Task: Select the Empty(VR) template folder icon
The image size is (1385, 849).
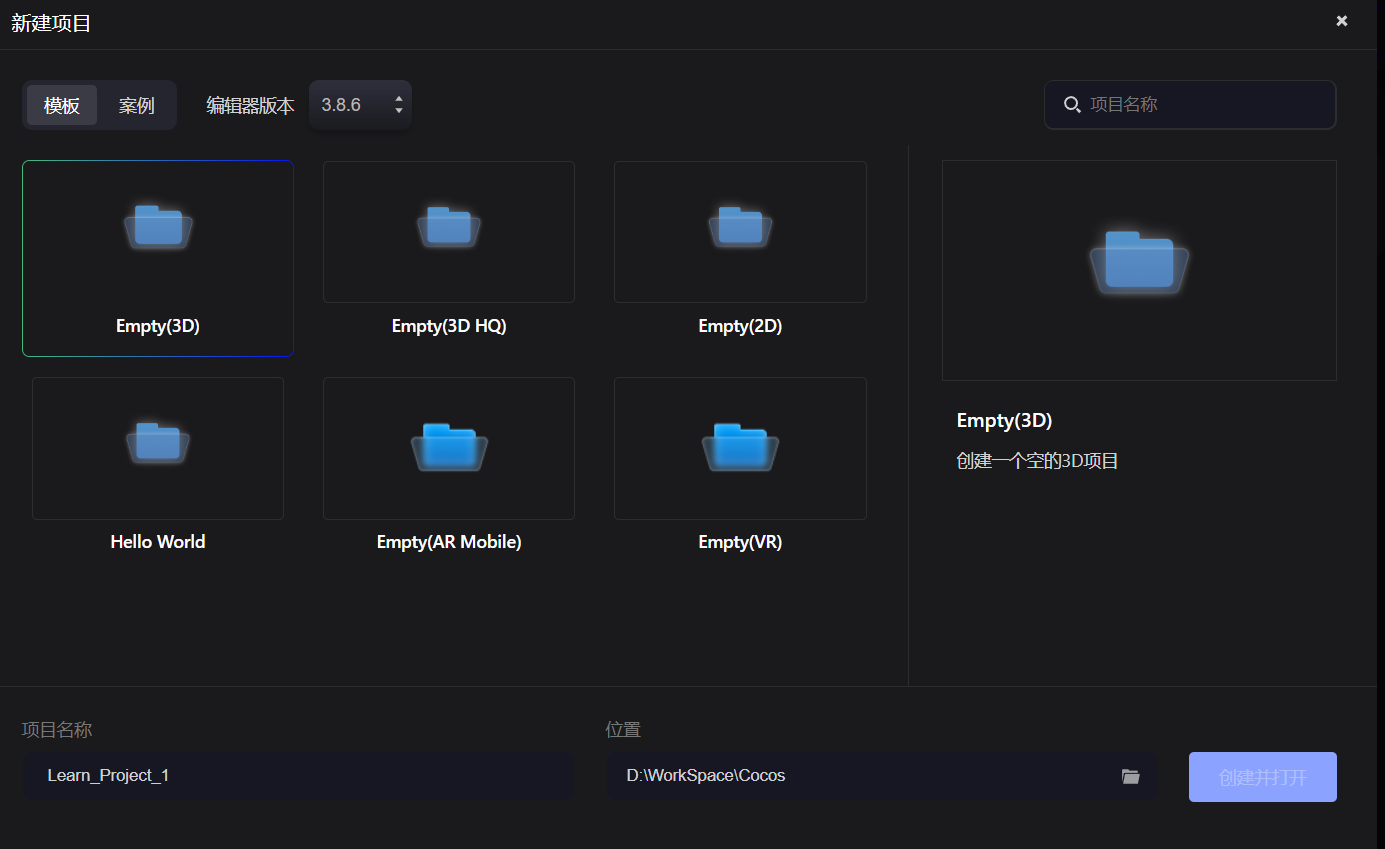Action: (x=740, y=446)
